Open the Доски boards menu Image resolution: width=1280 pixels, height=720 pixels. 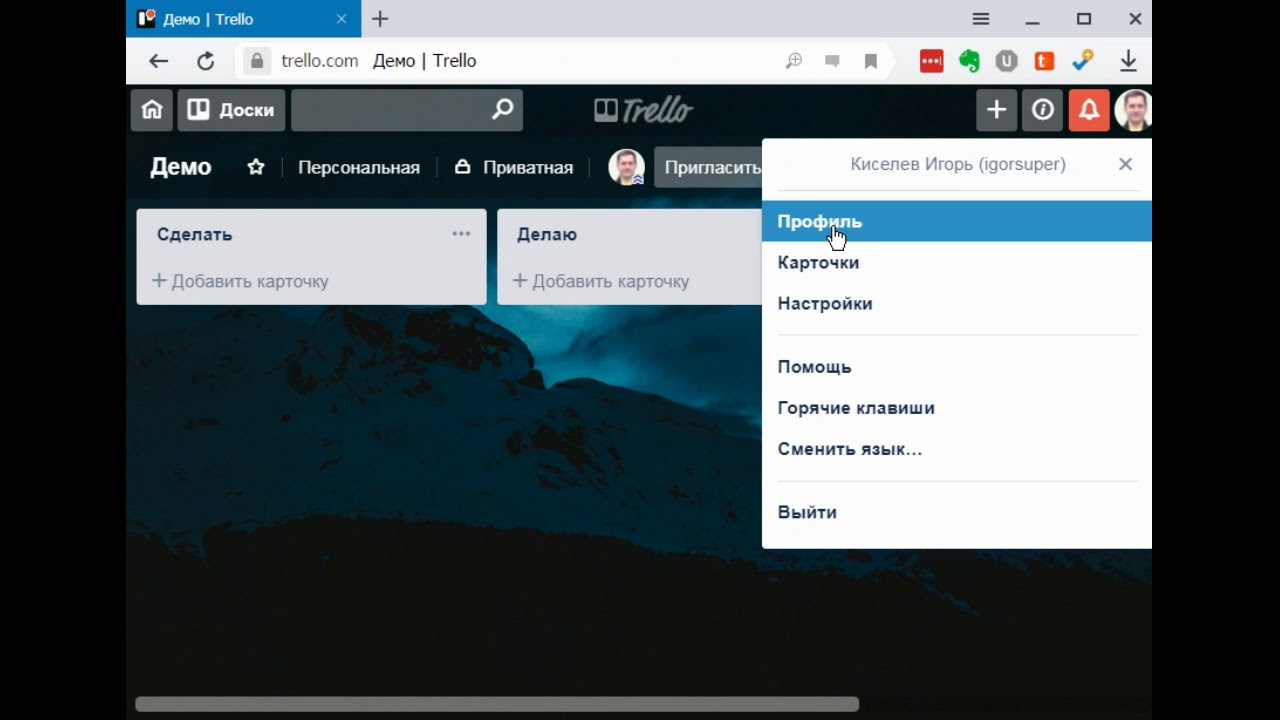[231, 110]
